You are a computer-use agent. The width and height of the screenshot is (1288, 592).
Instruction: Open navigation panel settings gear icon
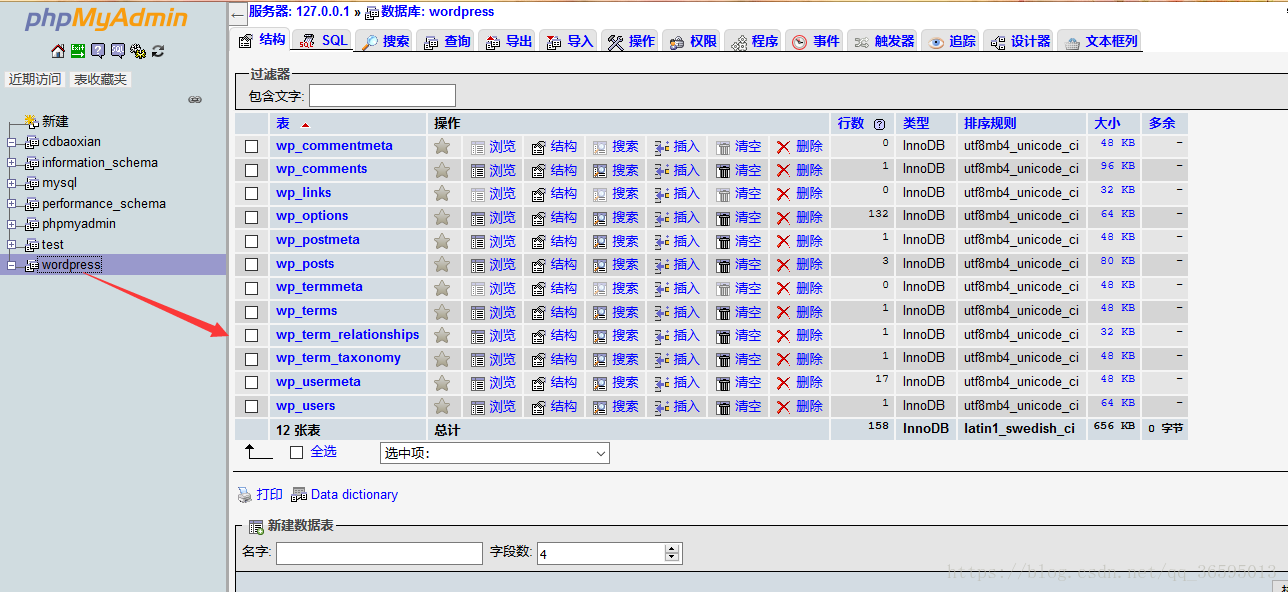point(138,51)
